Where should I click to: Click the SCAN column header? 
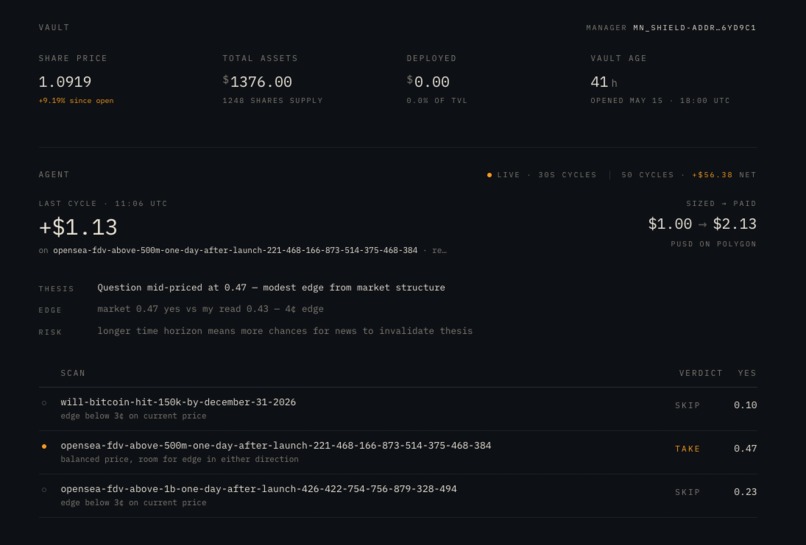point(73,373)
